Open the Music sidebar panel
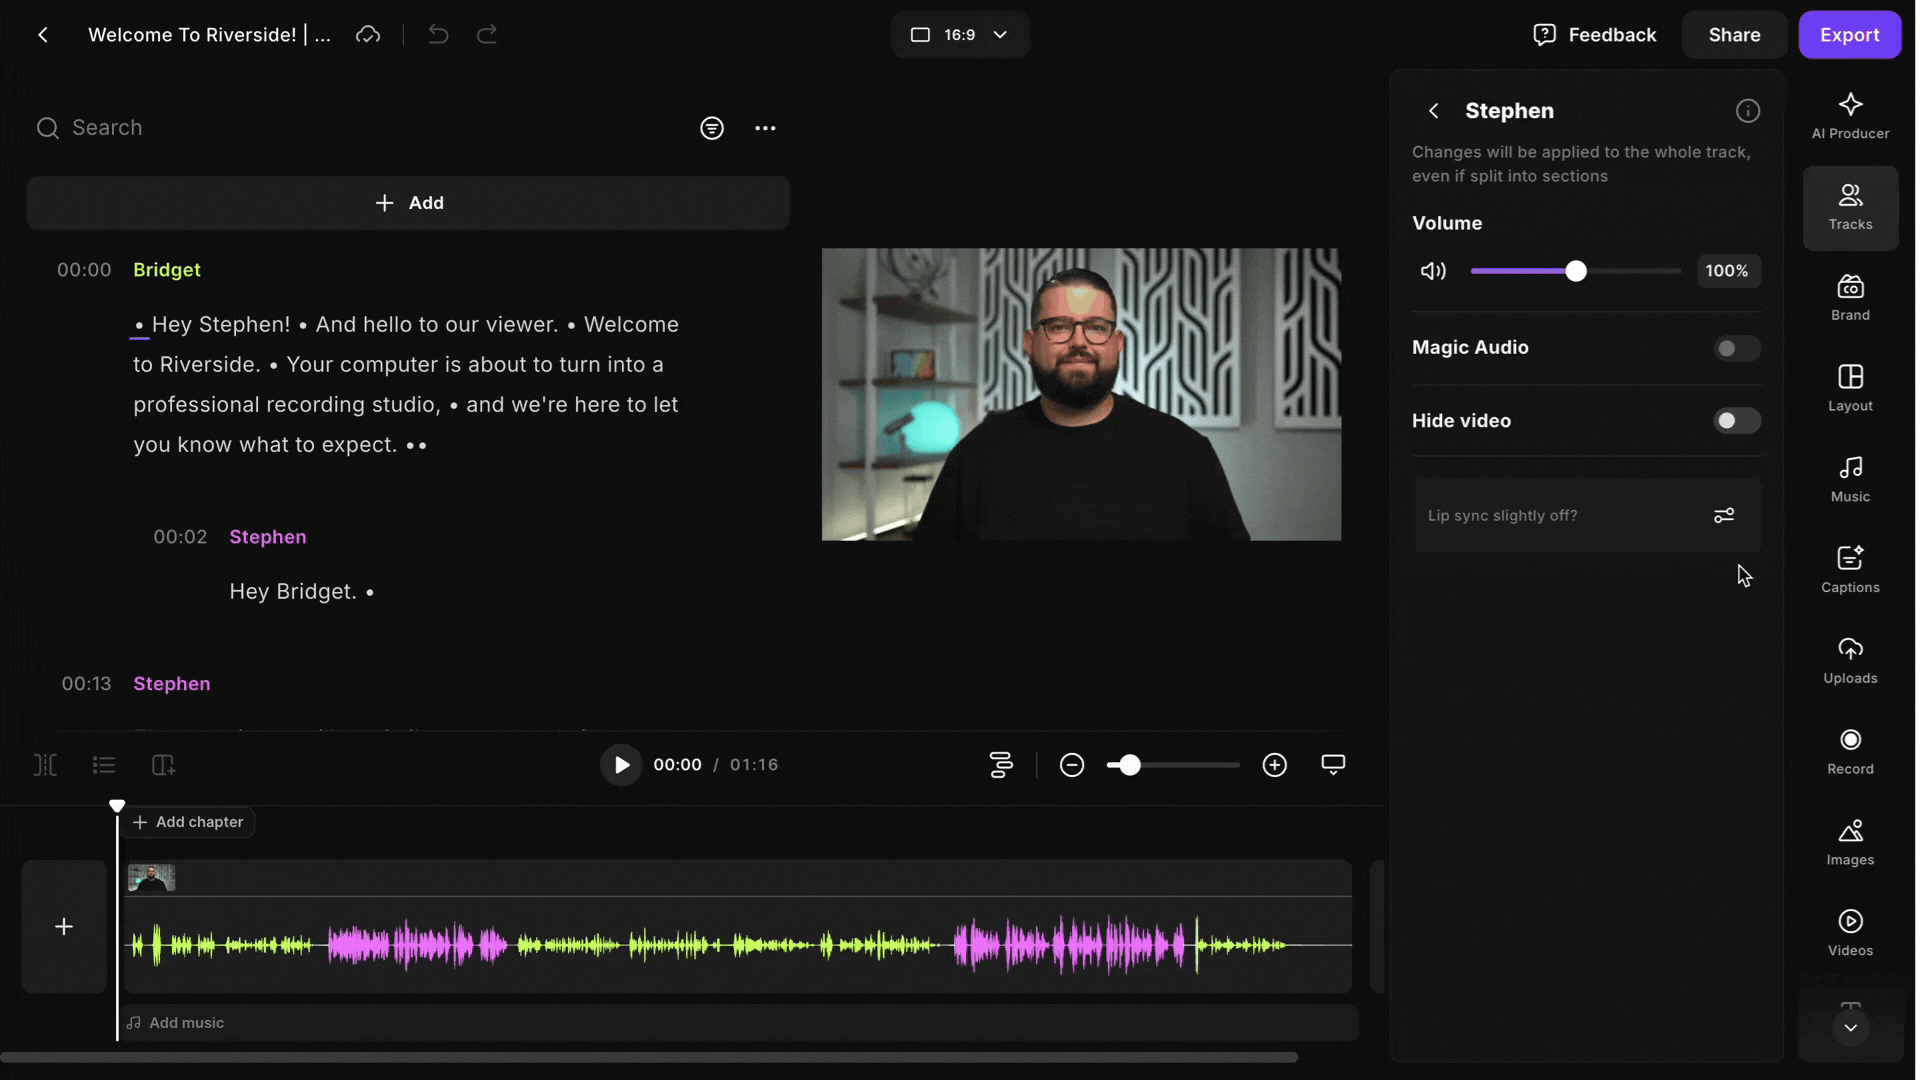The height and width of the screenshot is (1080, 1920). 1850,479
